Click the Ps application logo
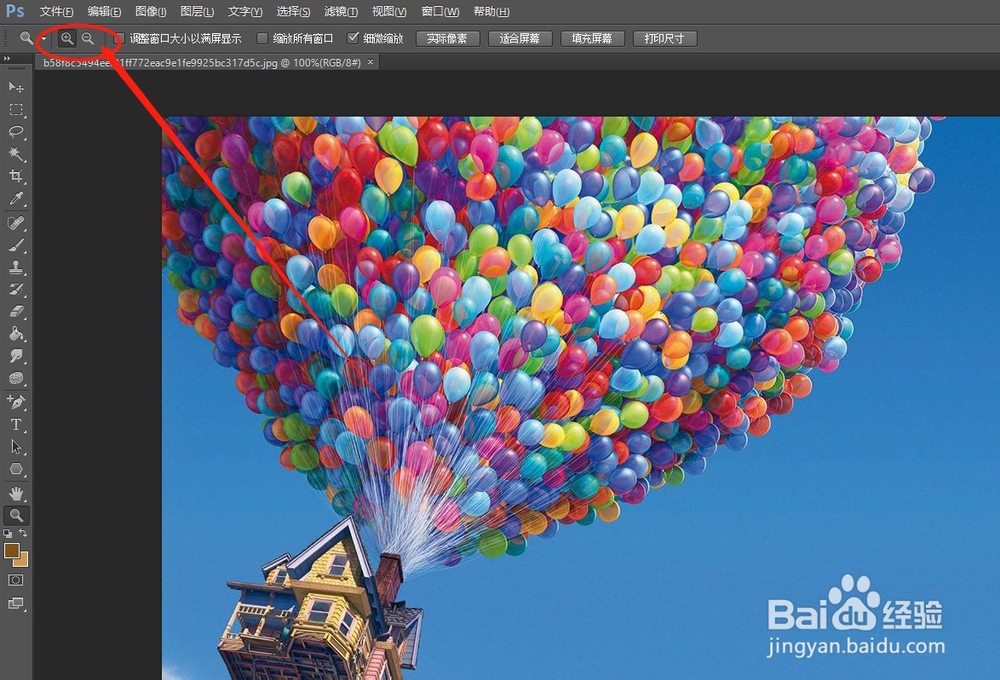The width and height of the screenshot is (1000, 680). (15, 11)
